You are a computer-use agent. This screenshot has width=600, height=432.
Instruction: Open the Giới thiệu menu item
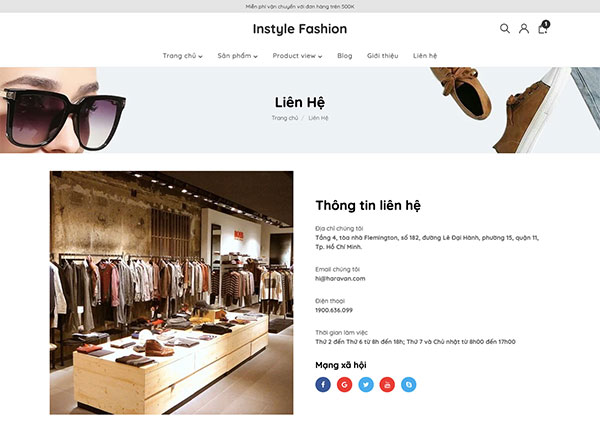click(x=383, y=55)
